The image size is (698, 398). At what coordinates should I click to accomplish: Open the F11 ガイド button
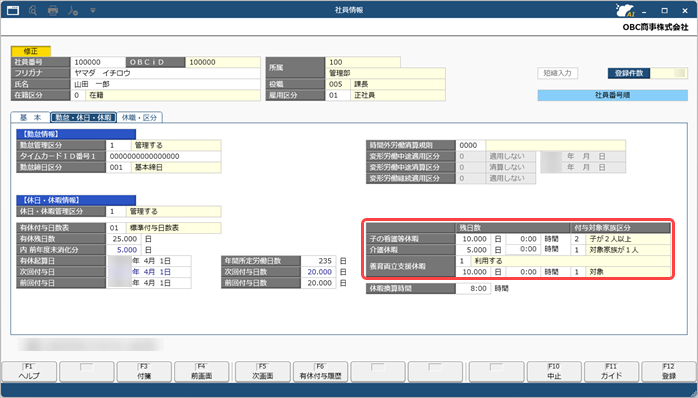pos(611,371)
